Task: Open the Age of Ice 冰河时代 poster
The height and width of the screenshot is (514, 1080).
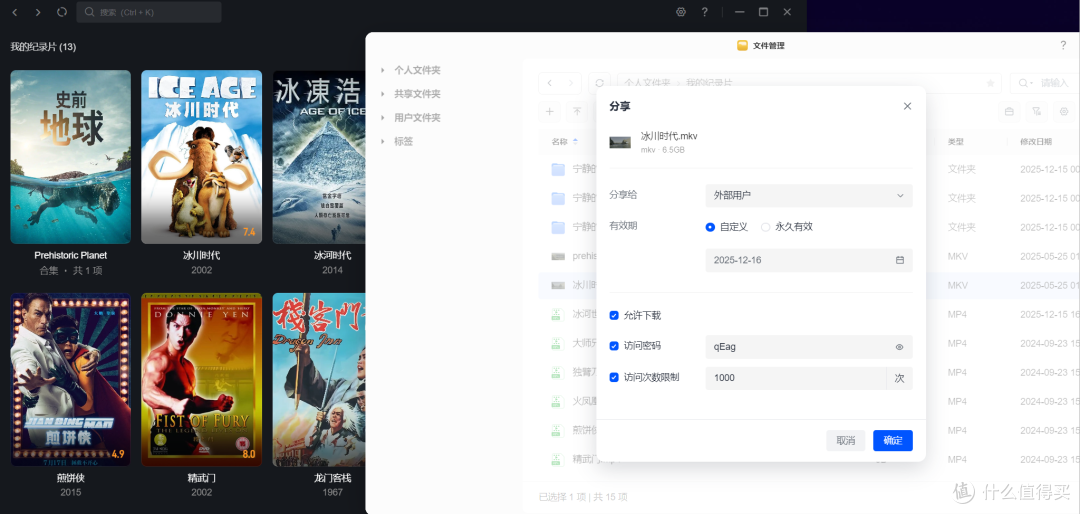Action: tap(319, 157)
